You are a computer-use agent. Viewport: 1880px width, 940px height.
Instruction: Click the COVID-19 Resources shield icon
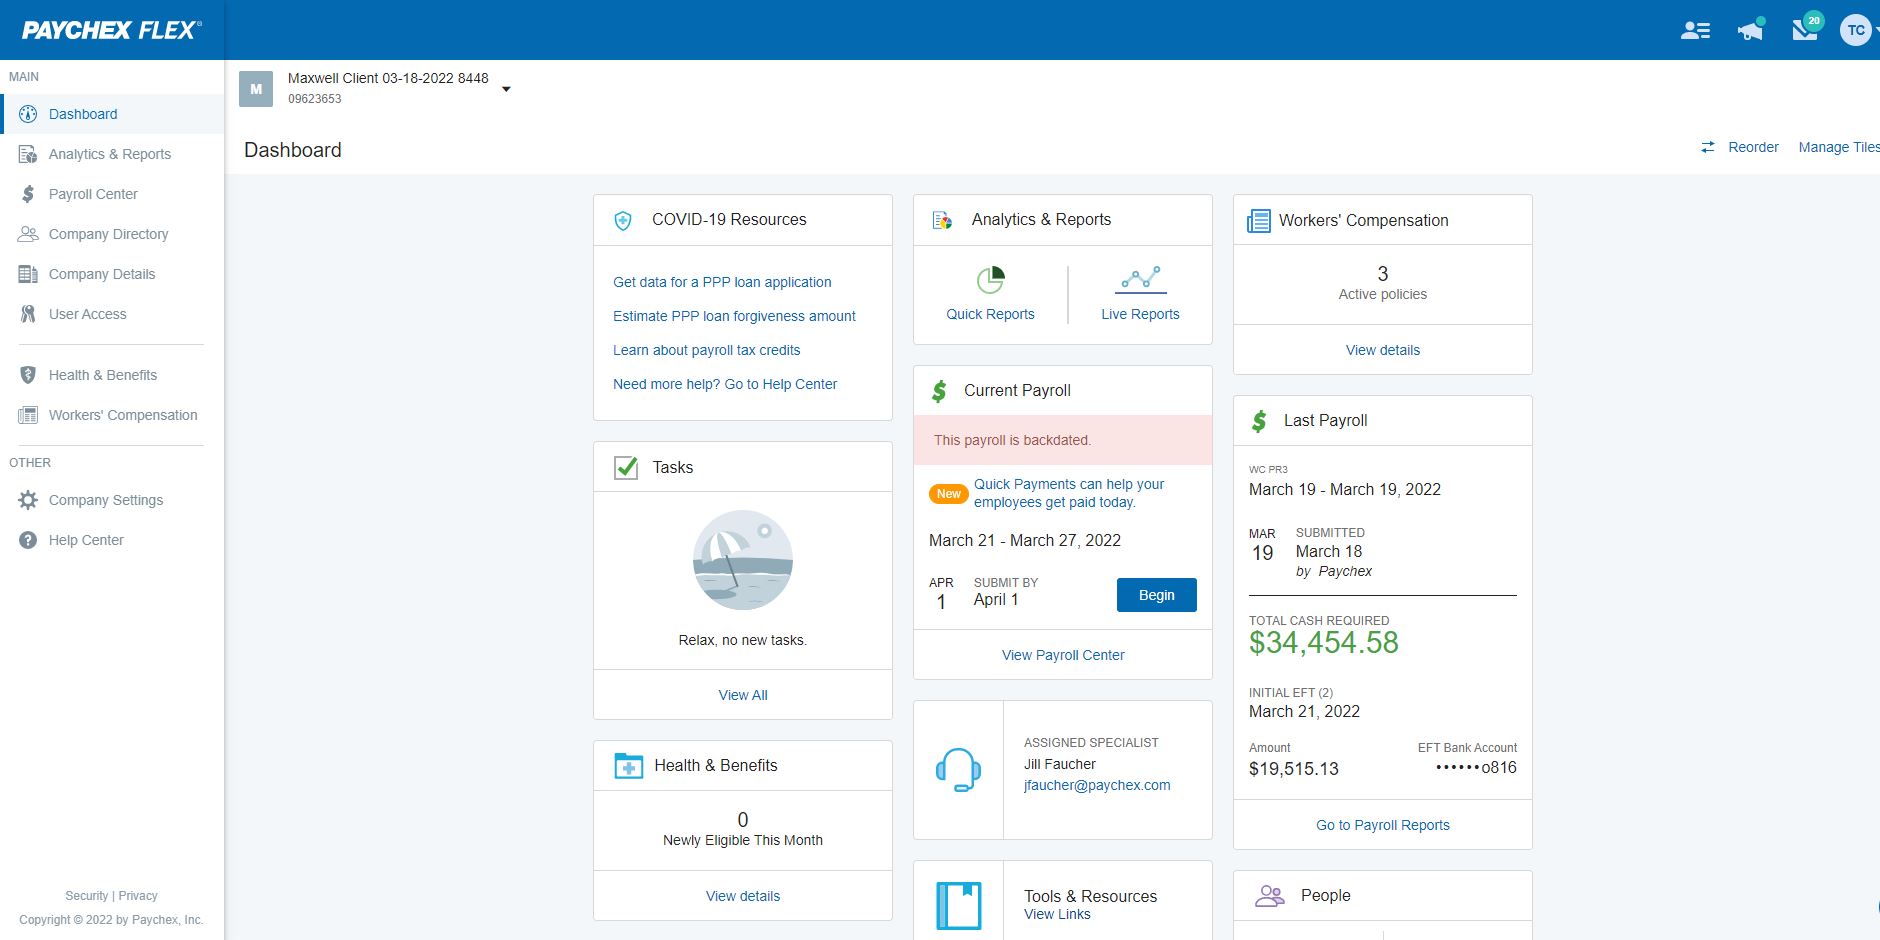click(623, 220)
